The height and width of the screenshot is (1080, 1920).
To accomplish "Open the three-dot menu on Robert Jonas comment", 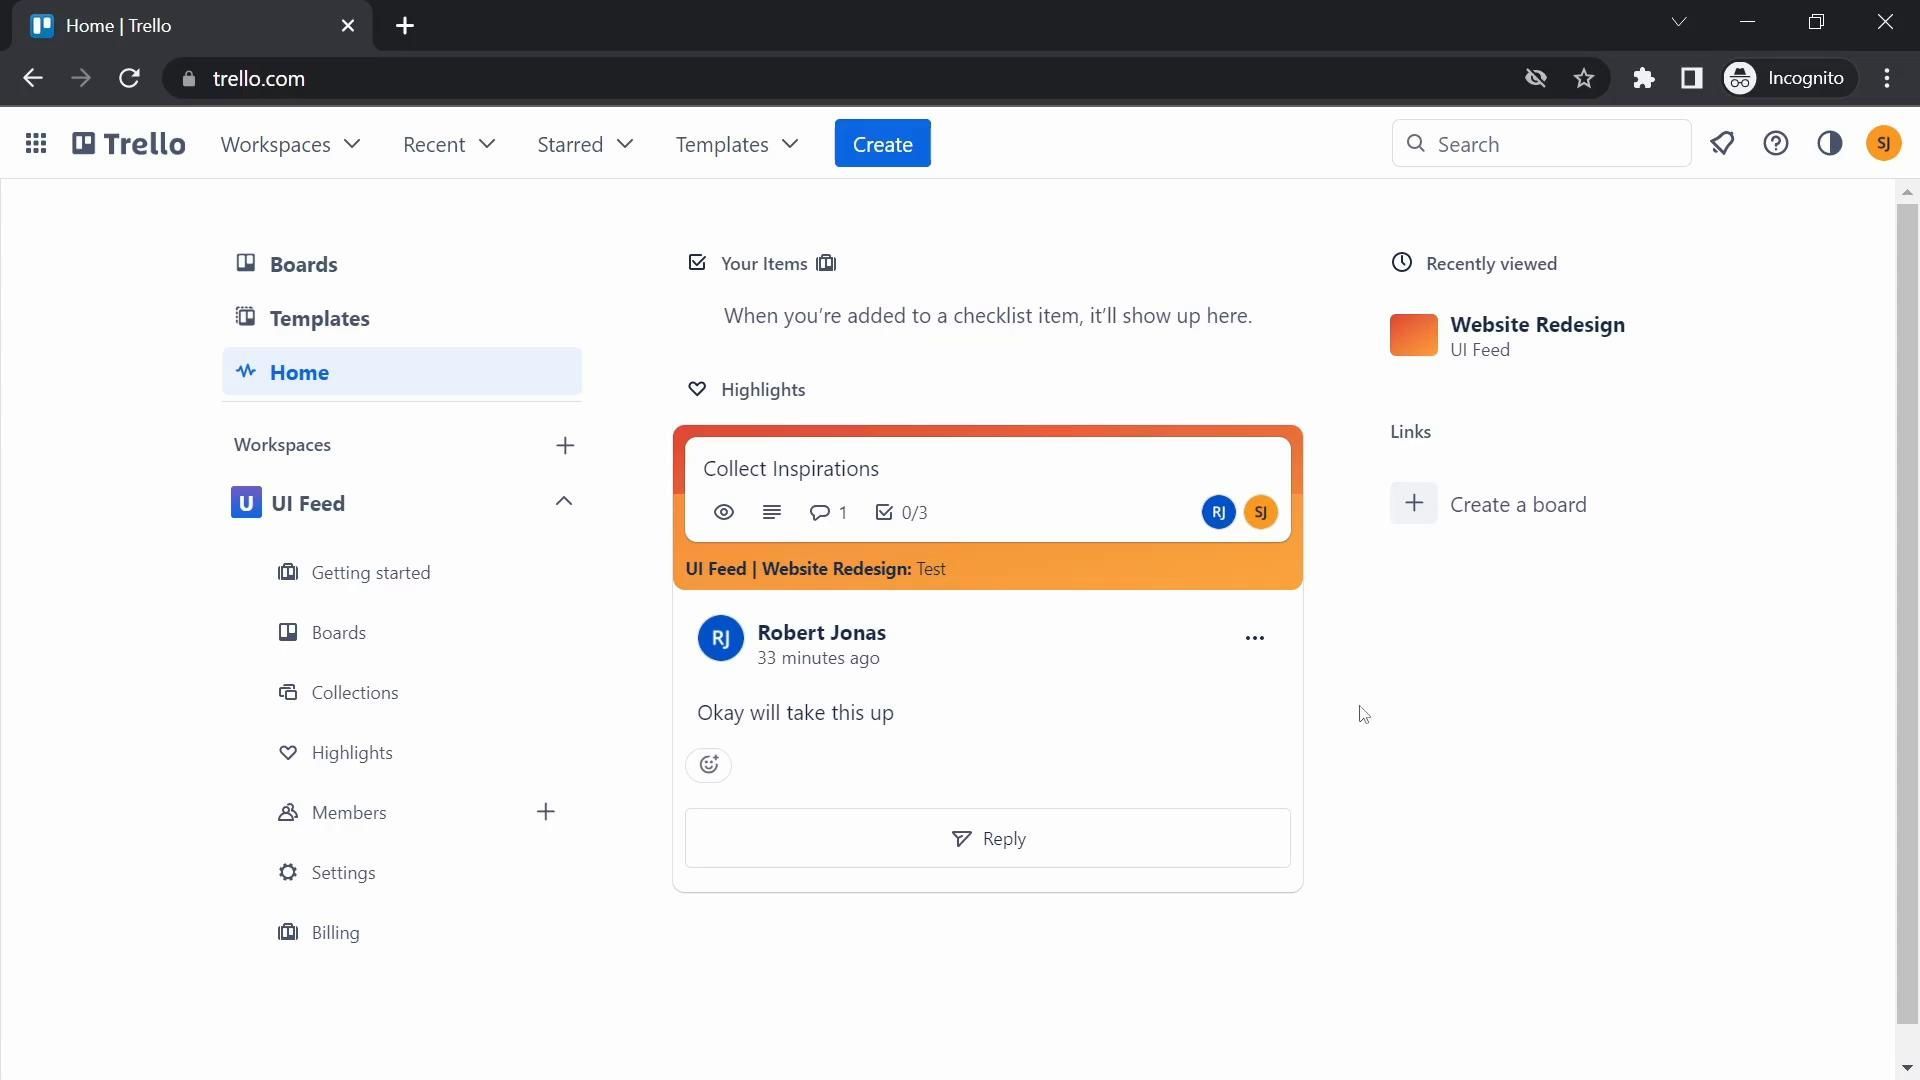I will coord(1255,638).
